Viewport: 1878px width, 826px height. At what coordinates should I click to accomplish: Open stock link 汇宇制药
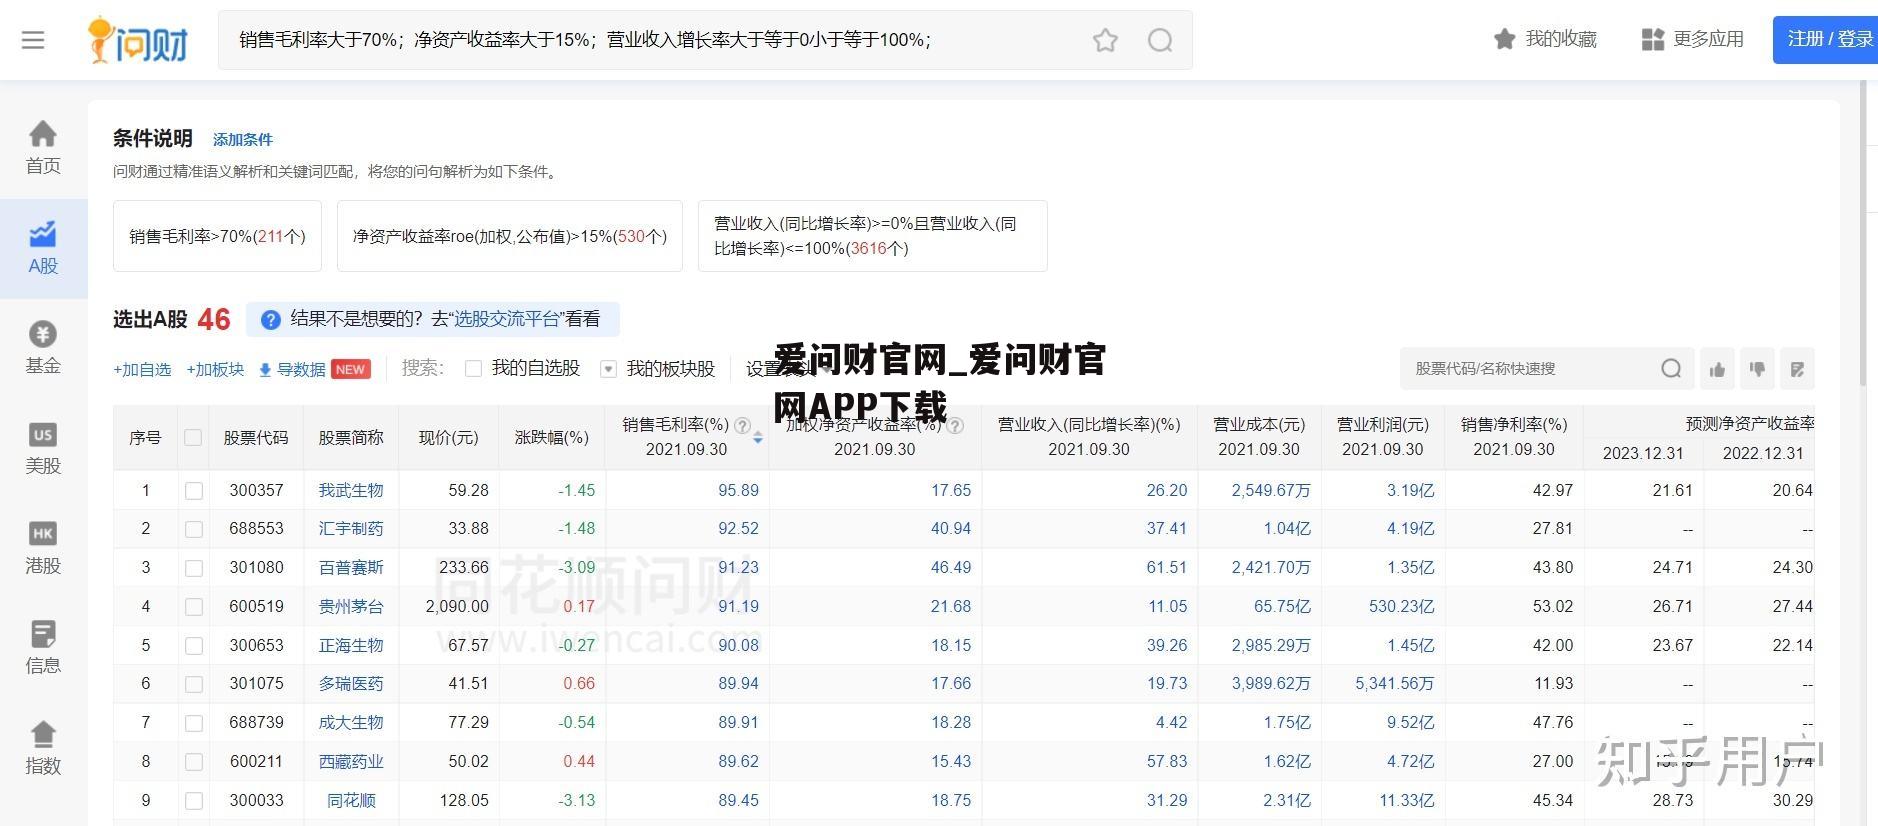[351, 528]
